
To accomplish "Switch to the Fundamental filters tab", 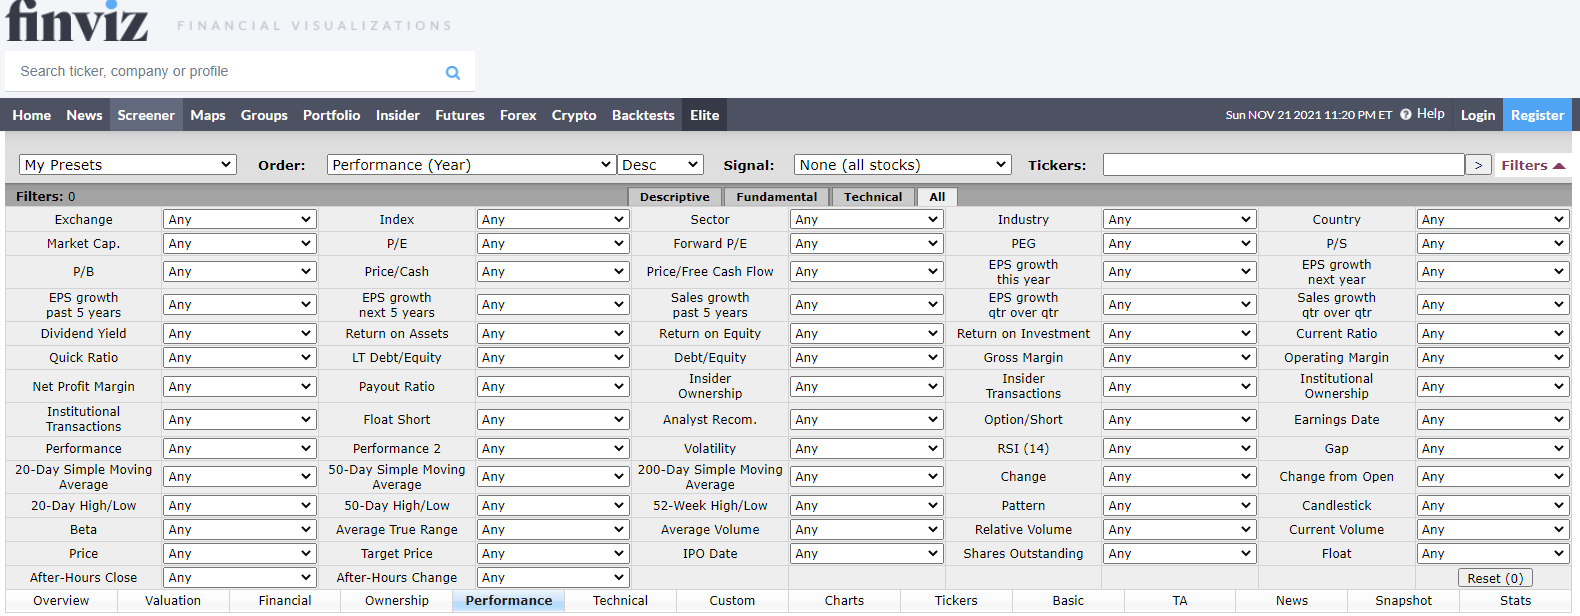I will click(777, 197).
